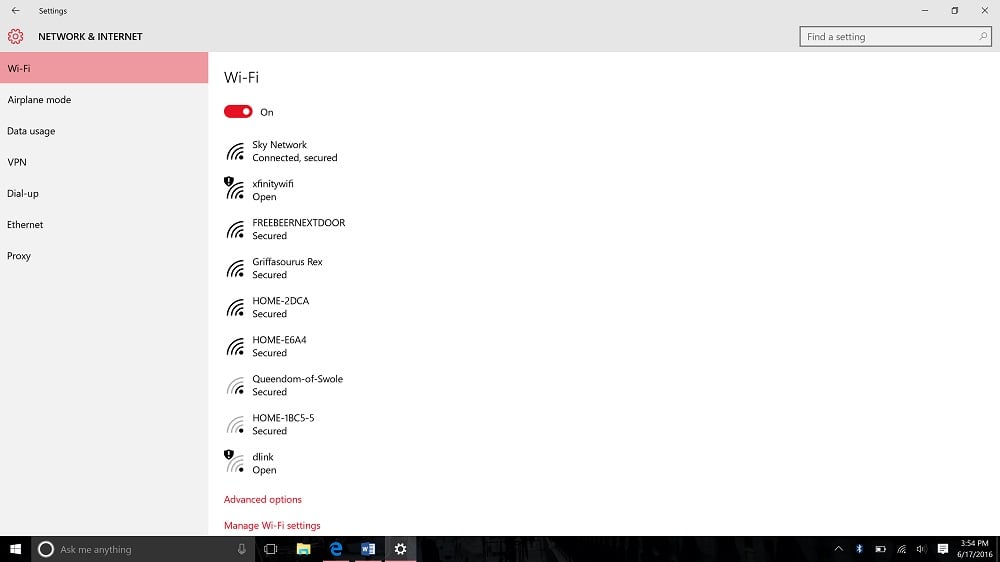
Task: Click the Bluetooth tray icon
Action: click(859, 549)
